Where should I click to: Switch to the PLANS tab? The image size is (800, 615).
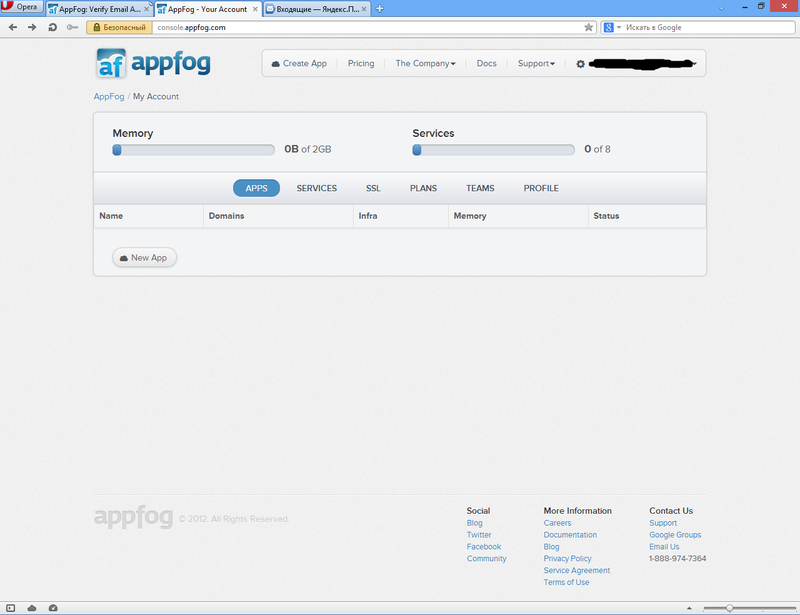pos(423,188)
